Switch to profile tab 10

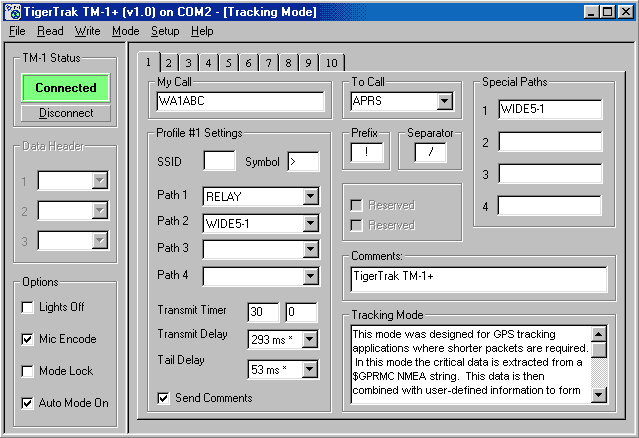tap(331, 63)
